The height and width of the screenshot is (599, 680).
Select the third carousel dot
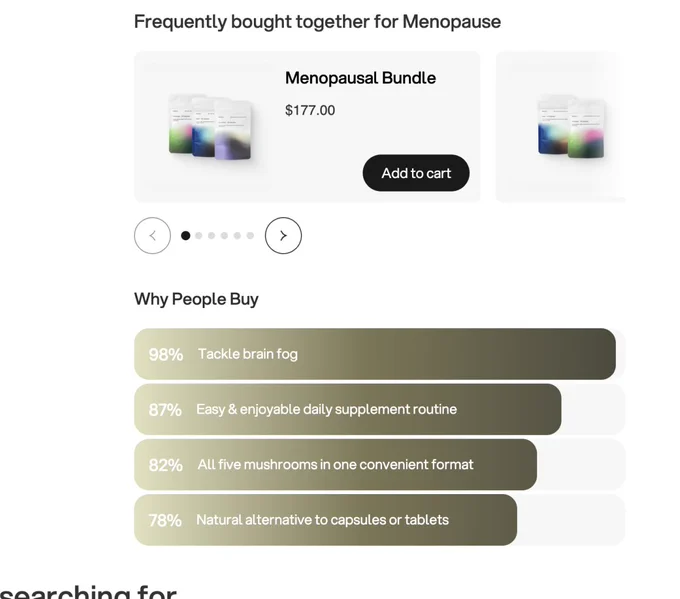click(212, 236)
